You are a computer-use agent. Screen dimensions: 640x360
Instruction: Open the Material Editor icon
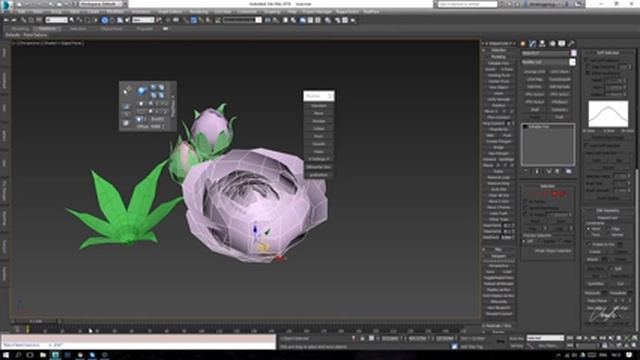328,20
